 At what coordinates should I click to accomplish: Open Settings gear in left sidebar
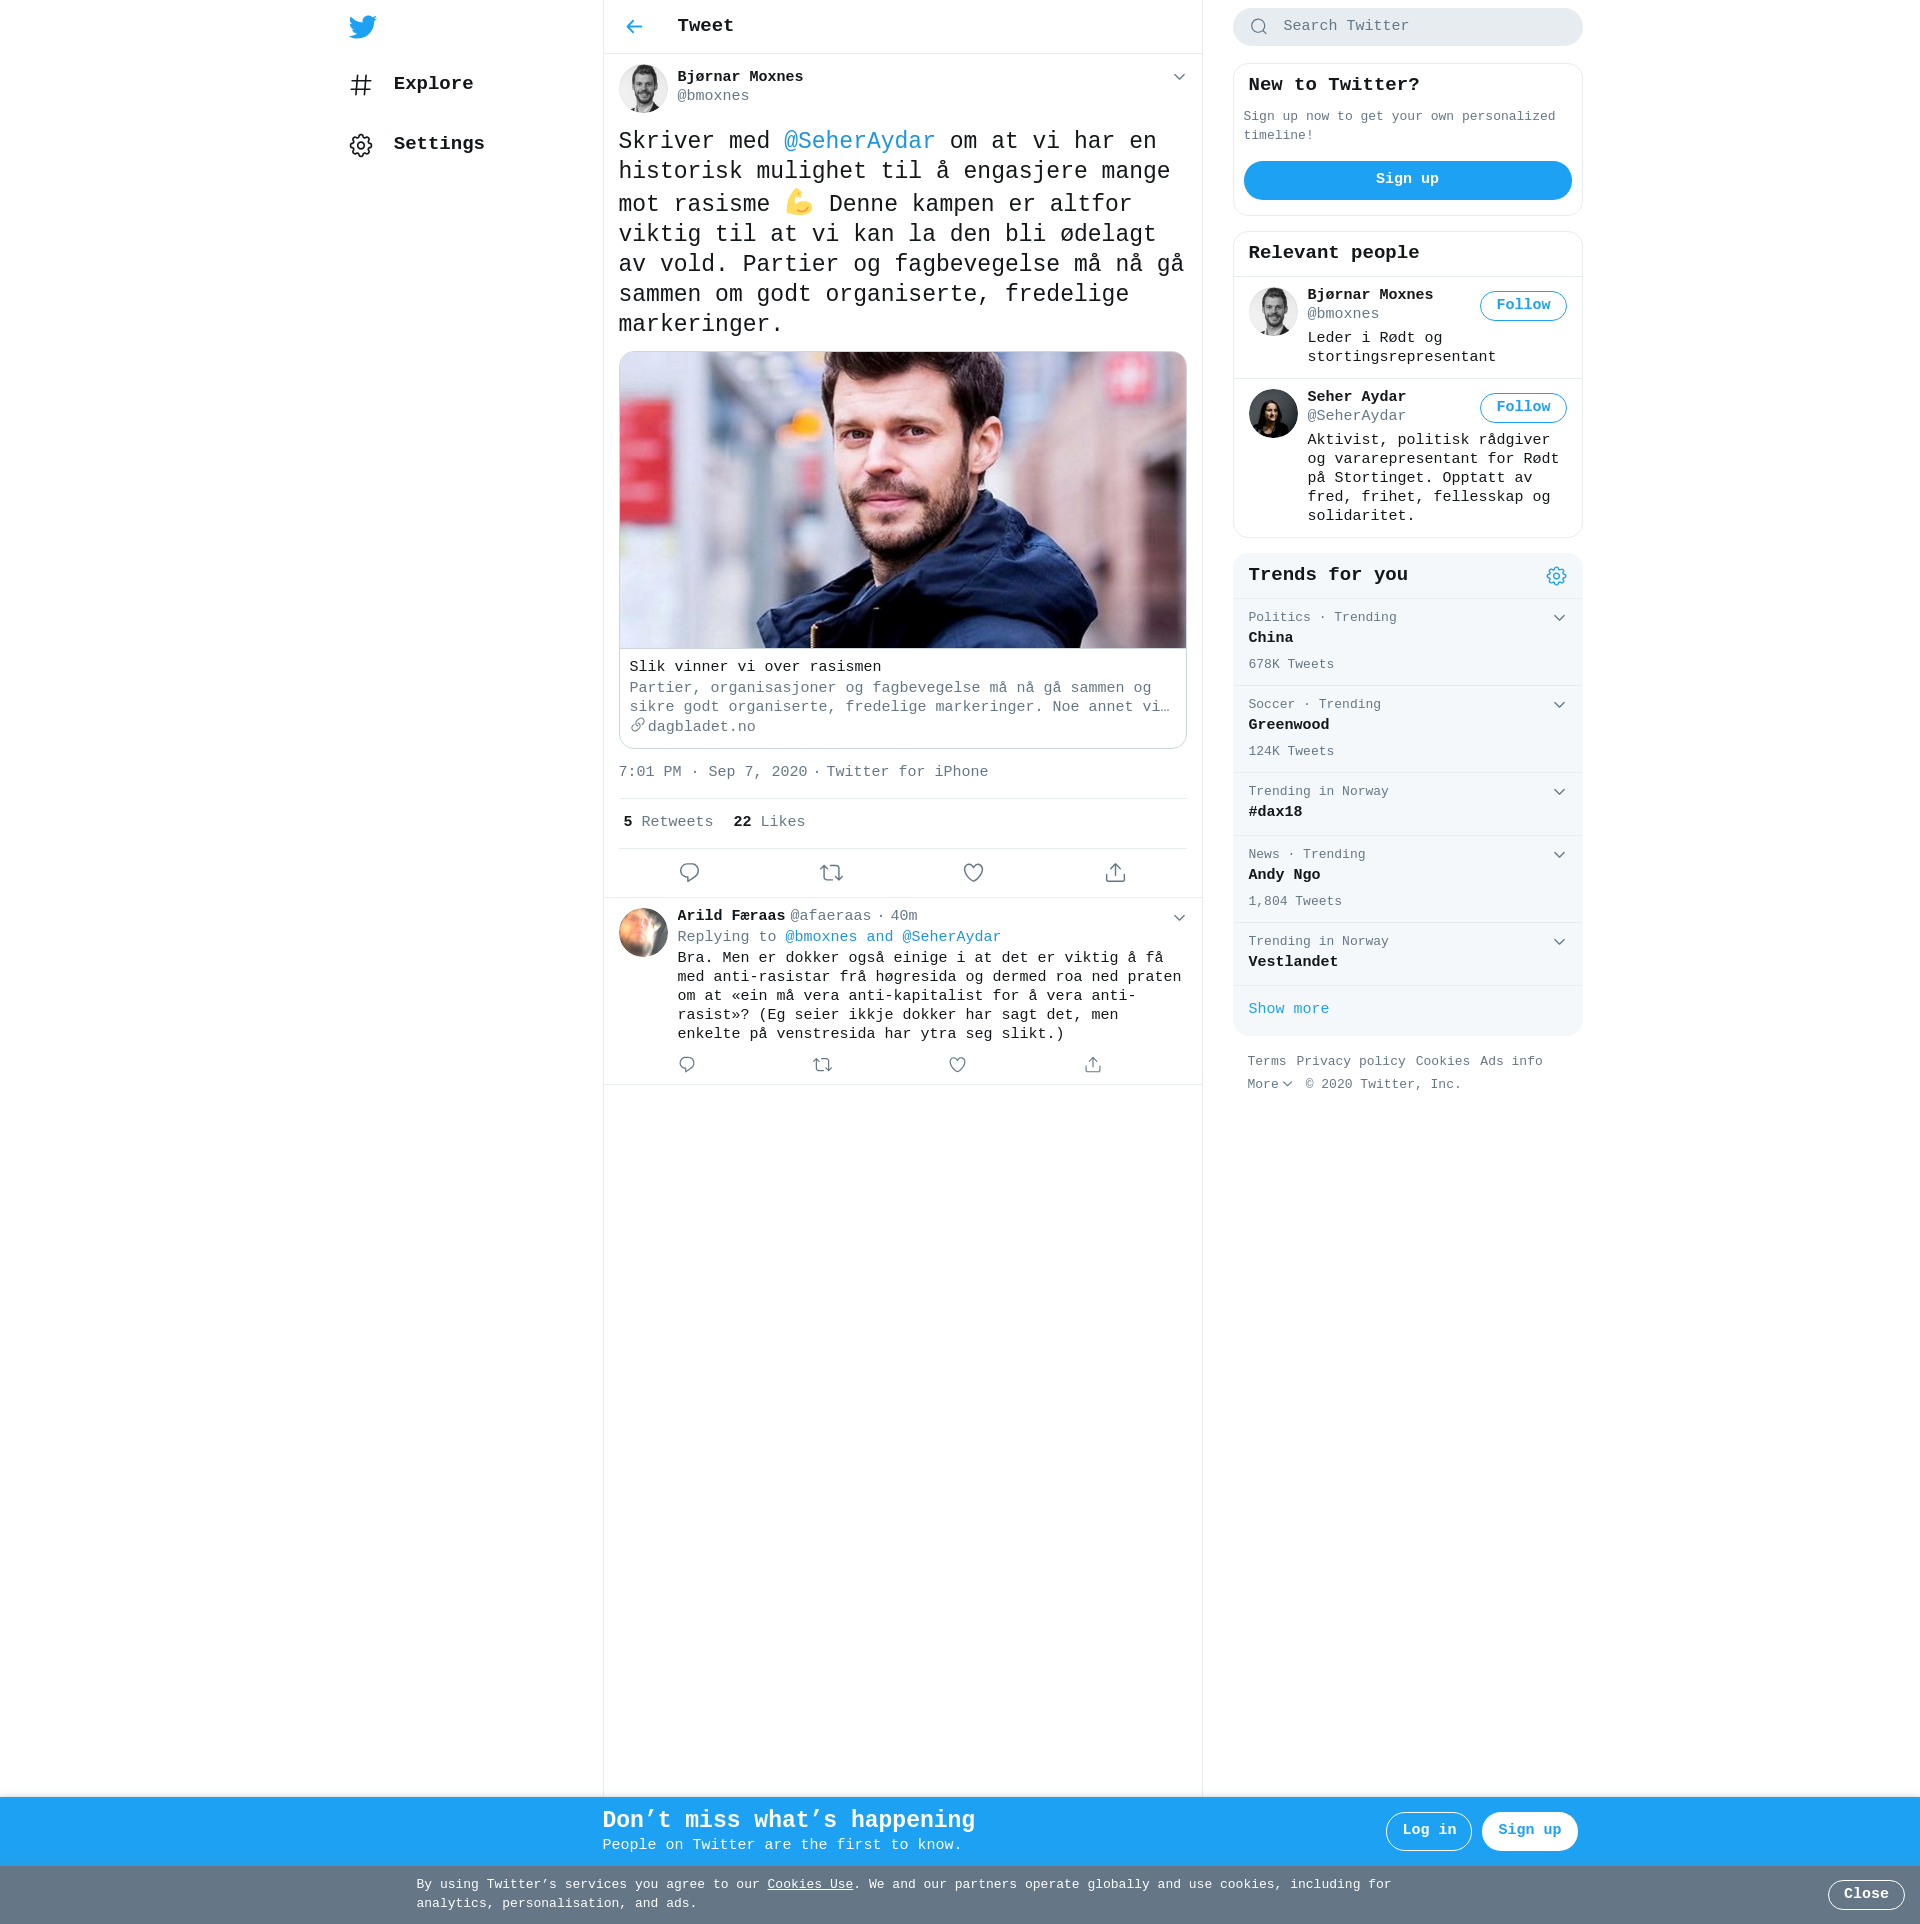pos(361,145)
